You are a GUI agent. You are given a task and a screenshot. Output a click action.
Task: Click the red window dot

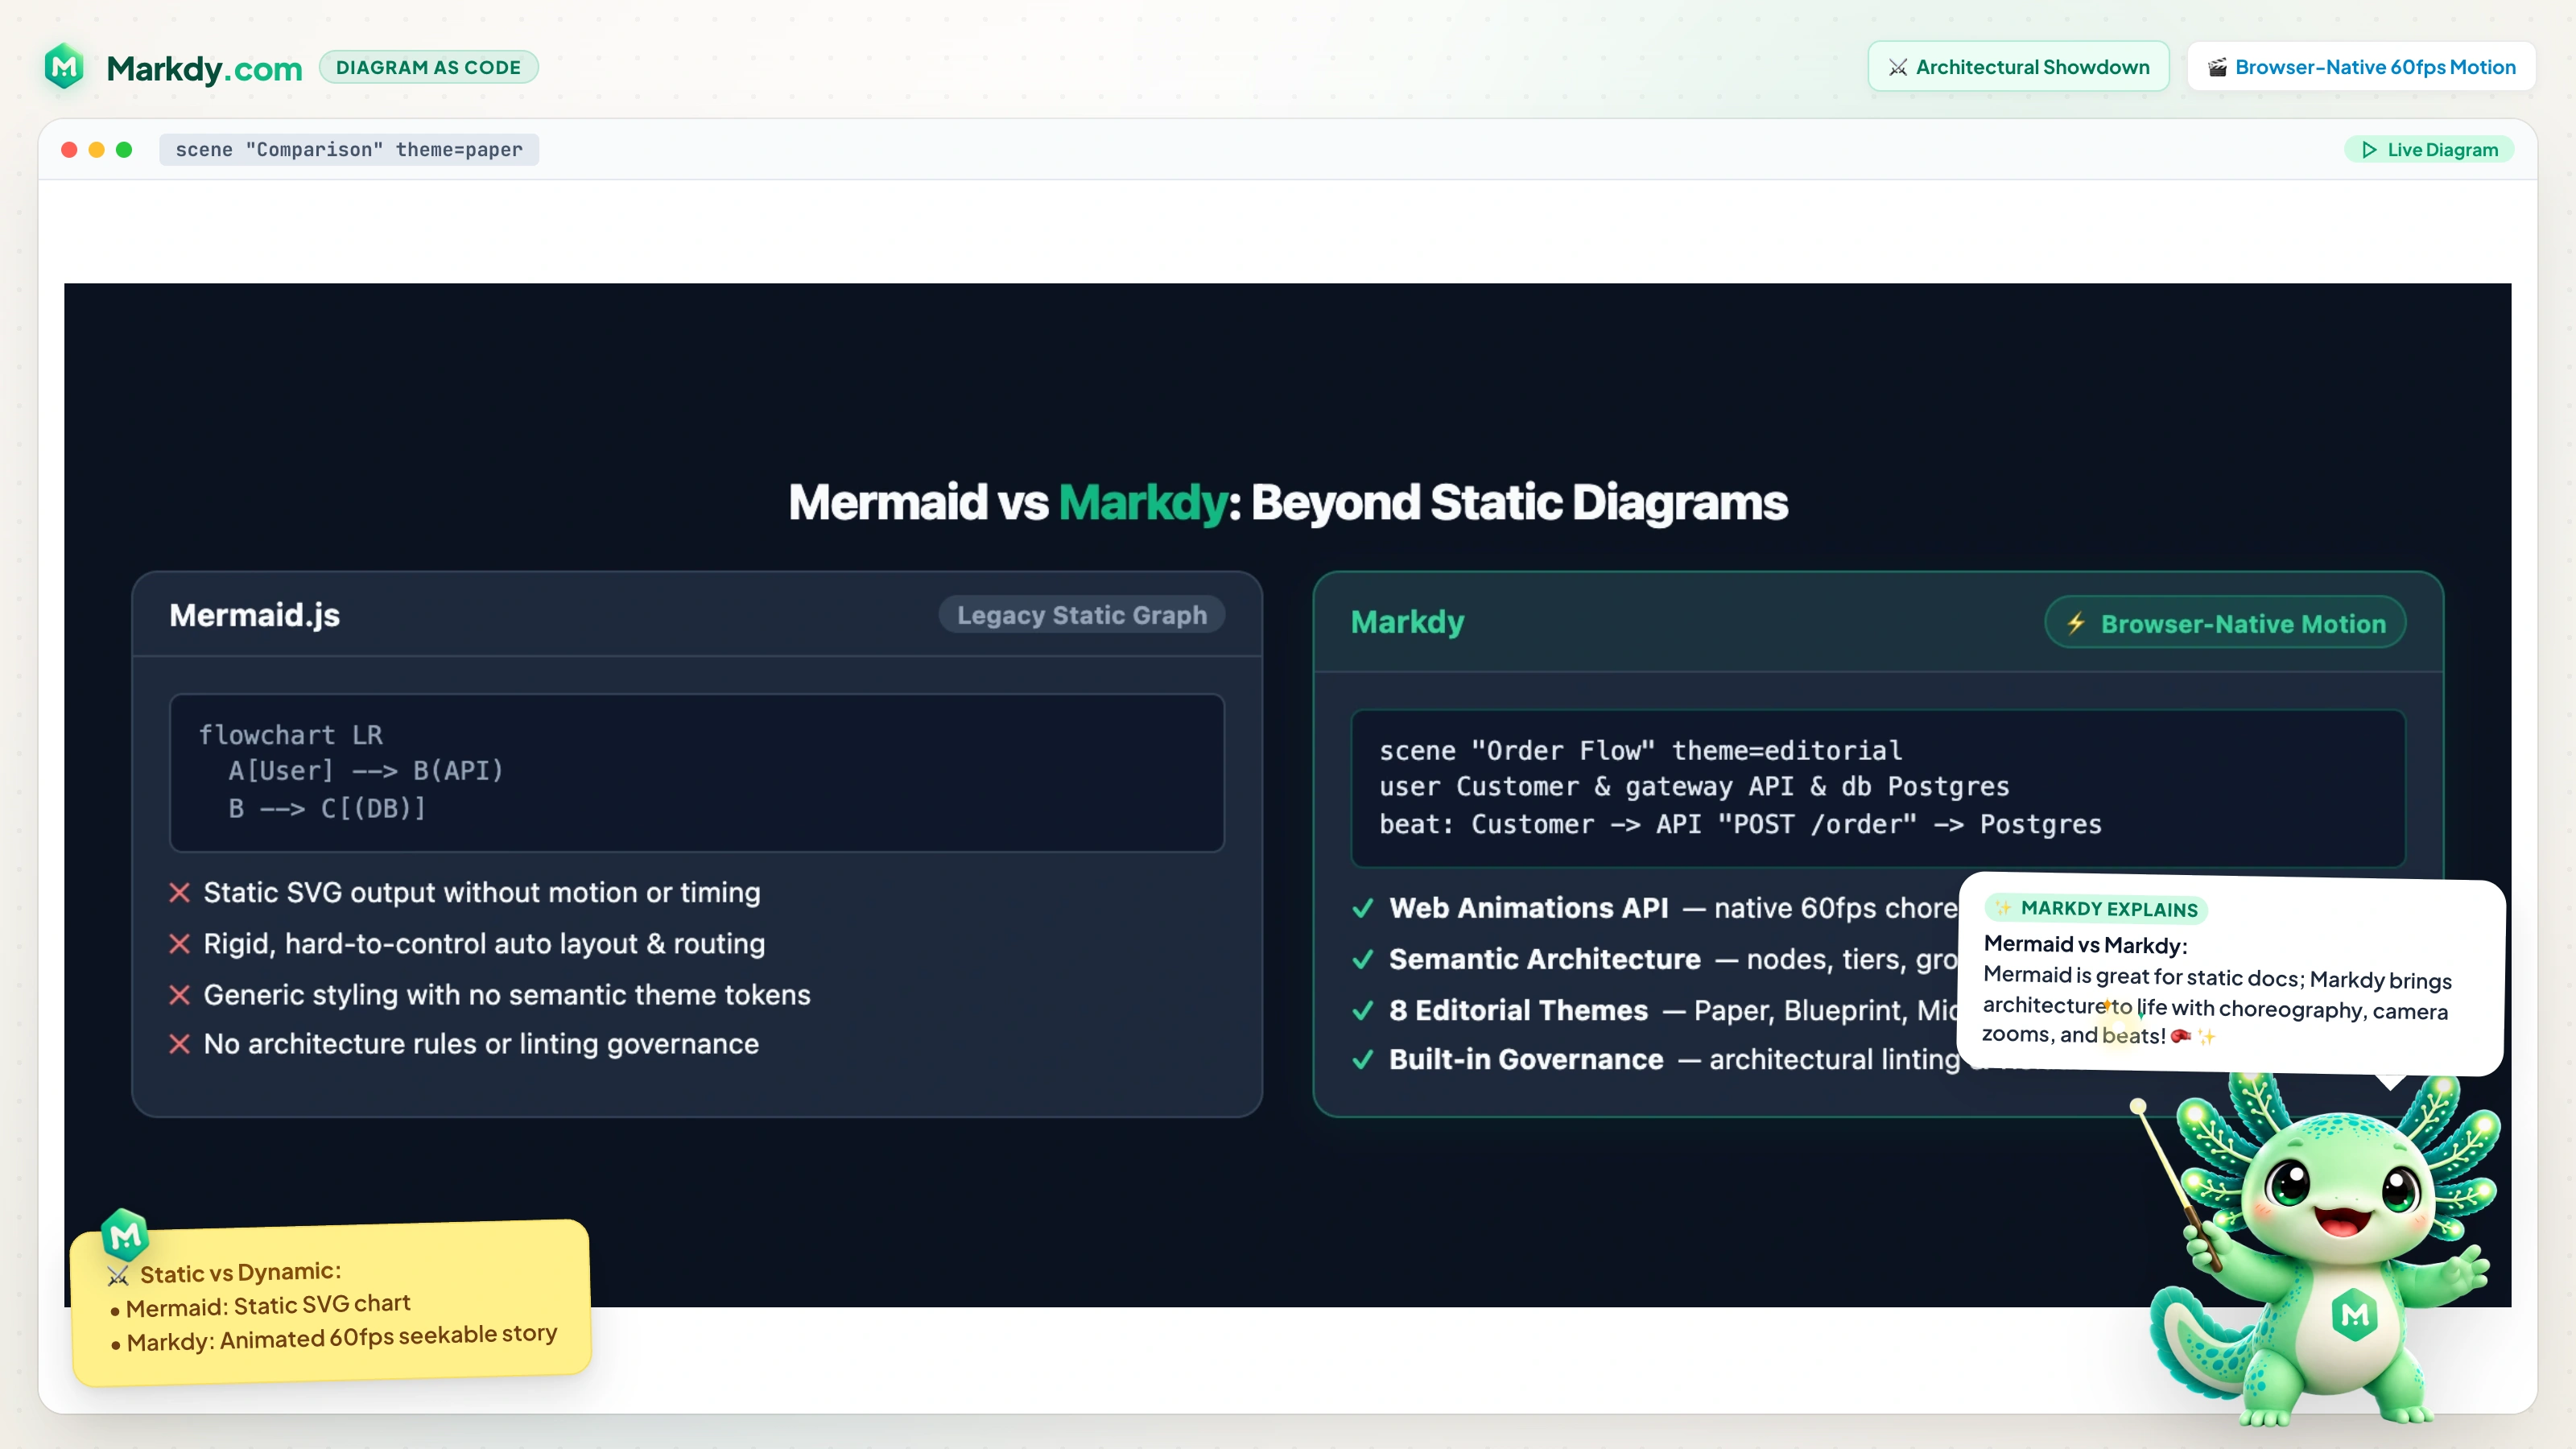coord(69,150)
